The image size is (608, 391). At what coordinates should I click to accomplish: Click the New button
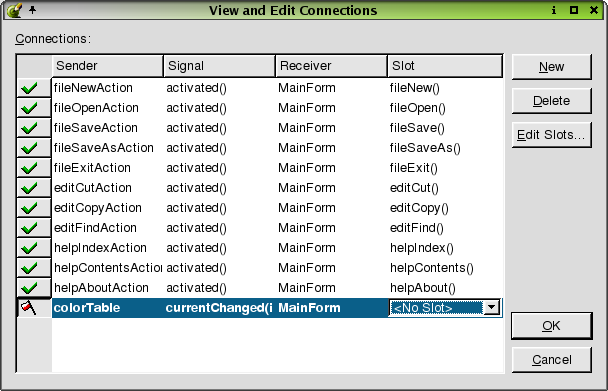click(551, 67)
